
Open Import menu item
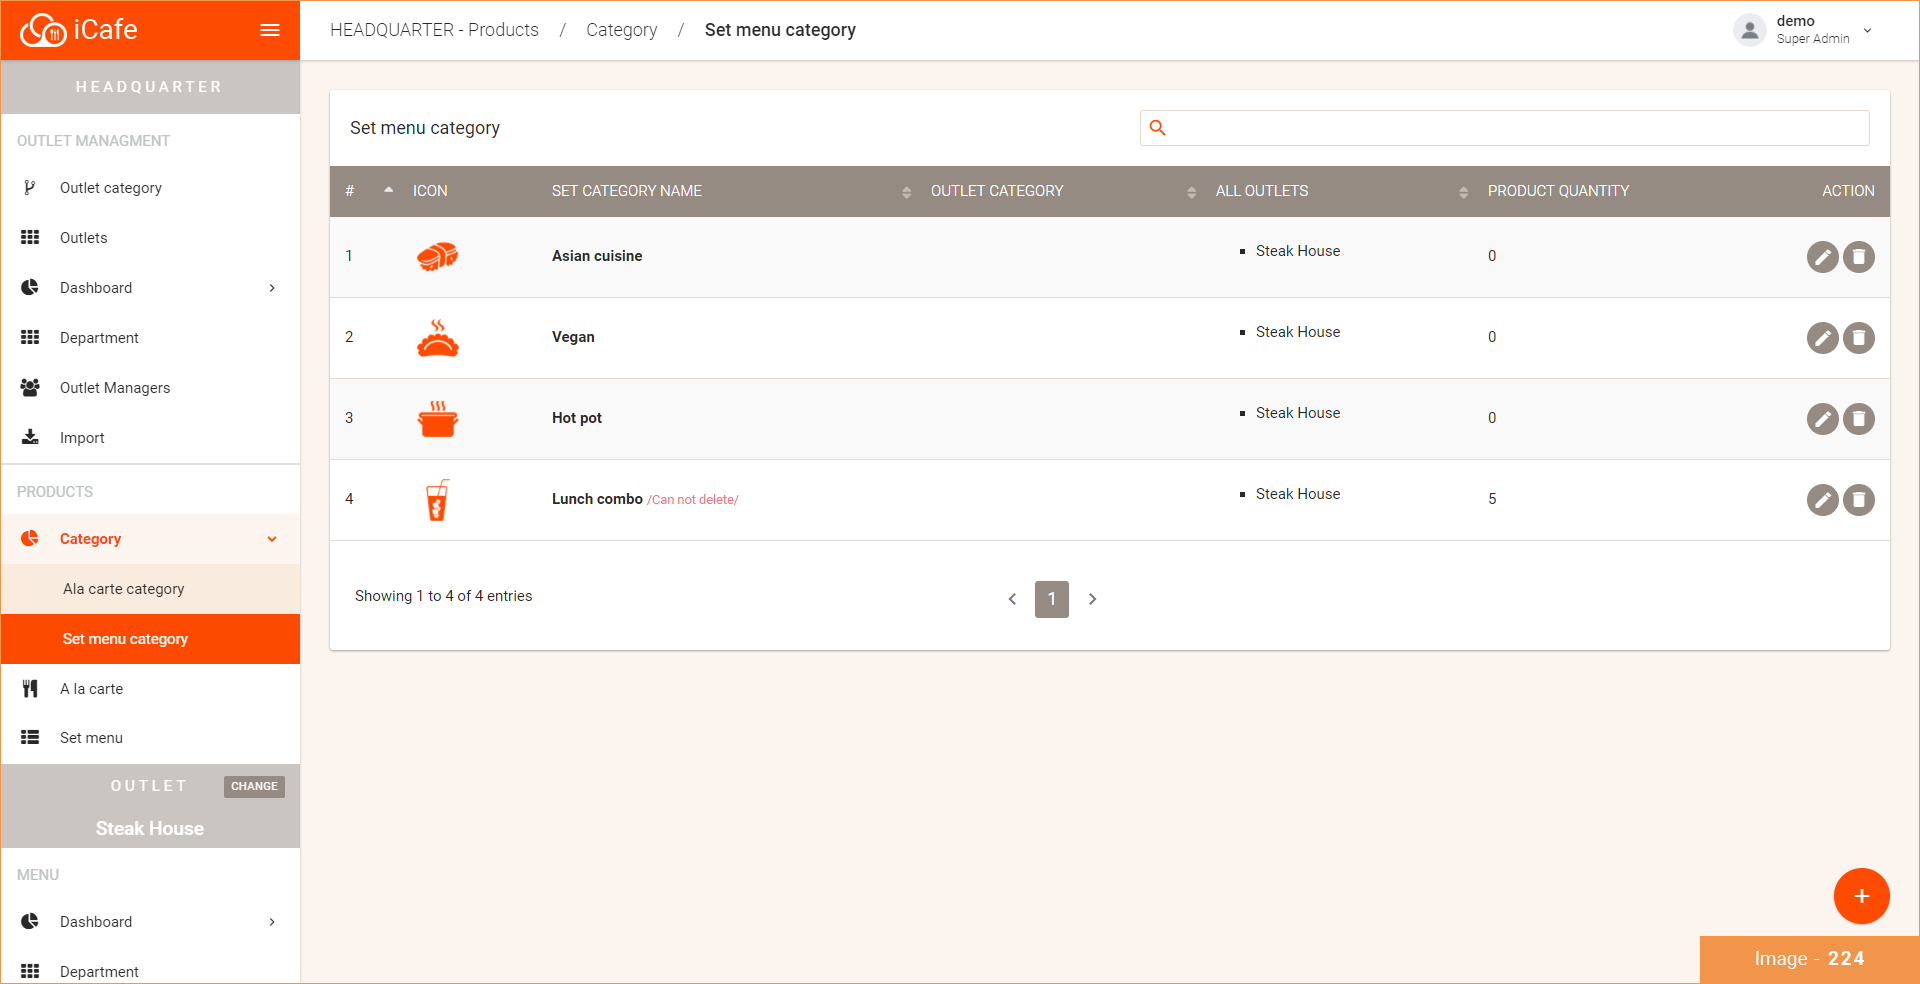coord(150,438)
